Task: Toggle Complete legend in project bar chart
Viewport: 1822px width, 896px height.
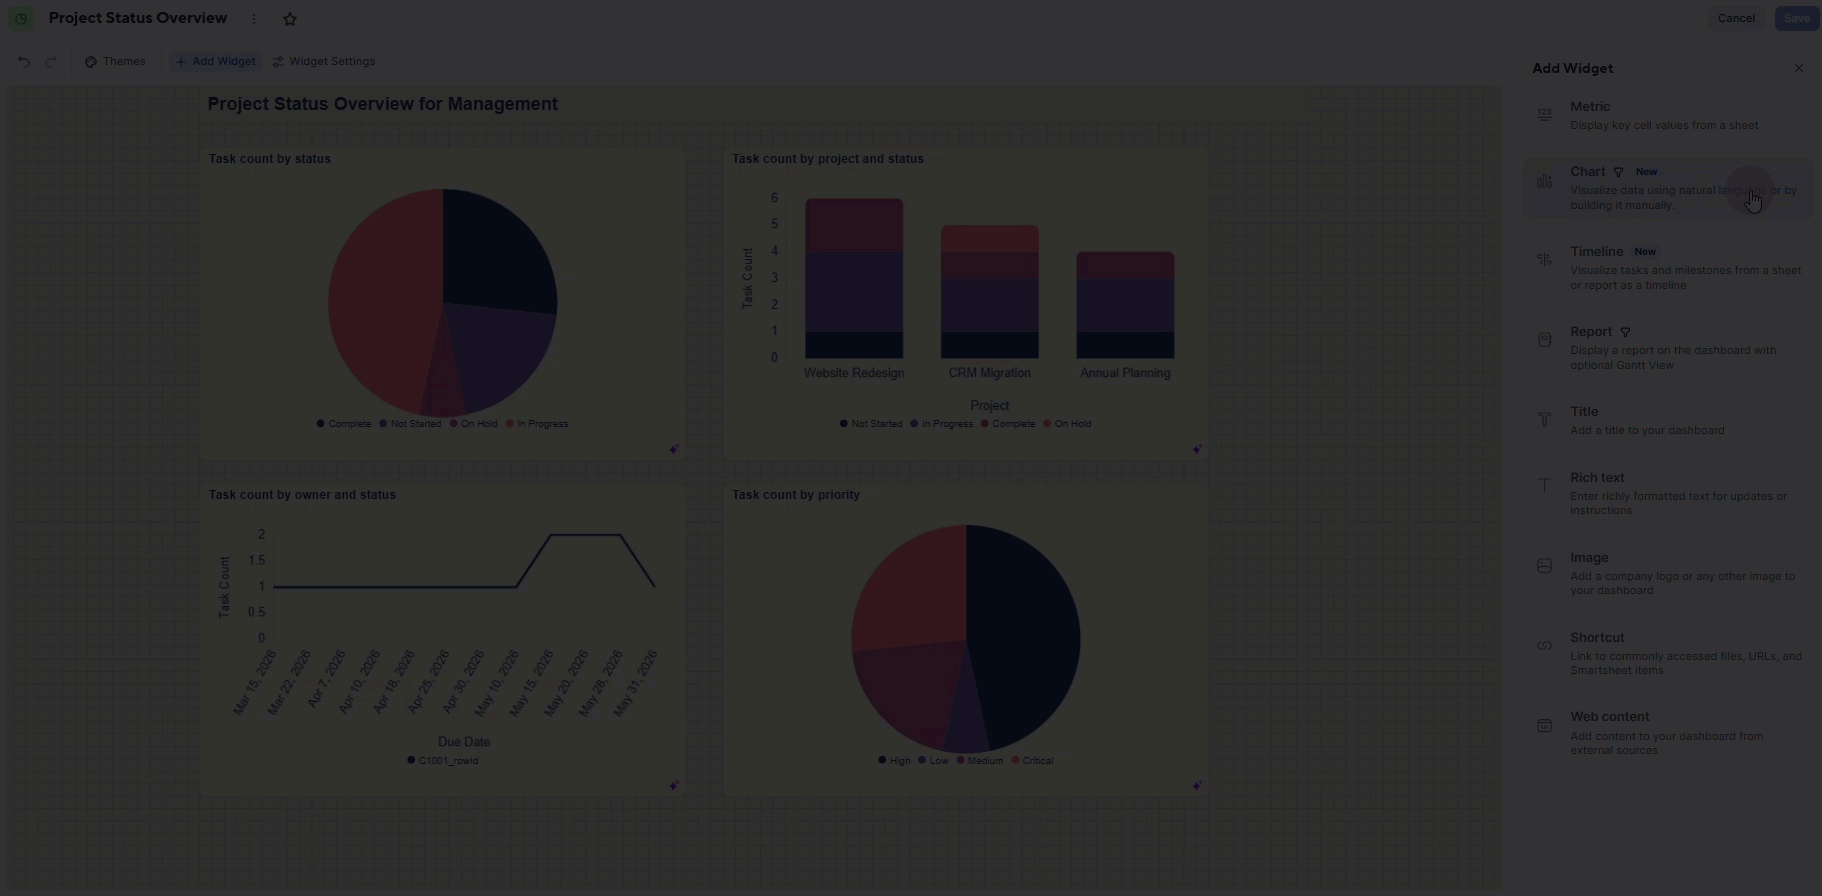Action: click(1008, 424)
